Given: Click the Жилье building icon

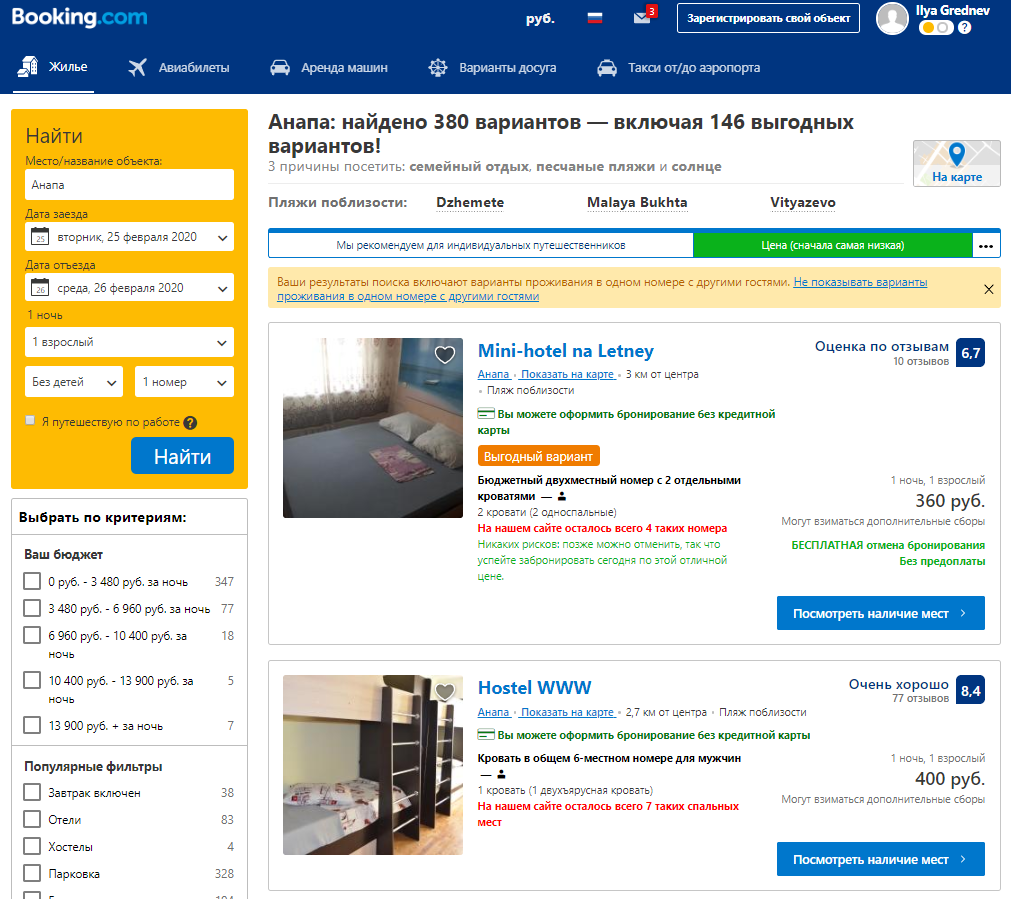Looking at the screenshot, I should click(27, 66).
